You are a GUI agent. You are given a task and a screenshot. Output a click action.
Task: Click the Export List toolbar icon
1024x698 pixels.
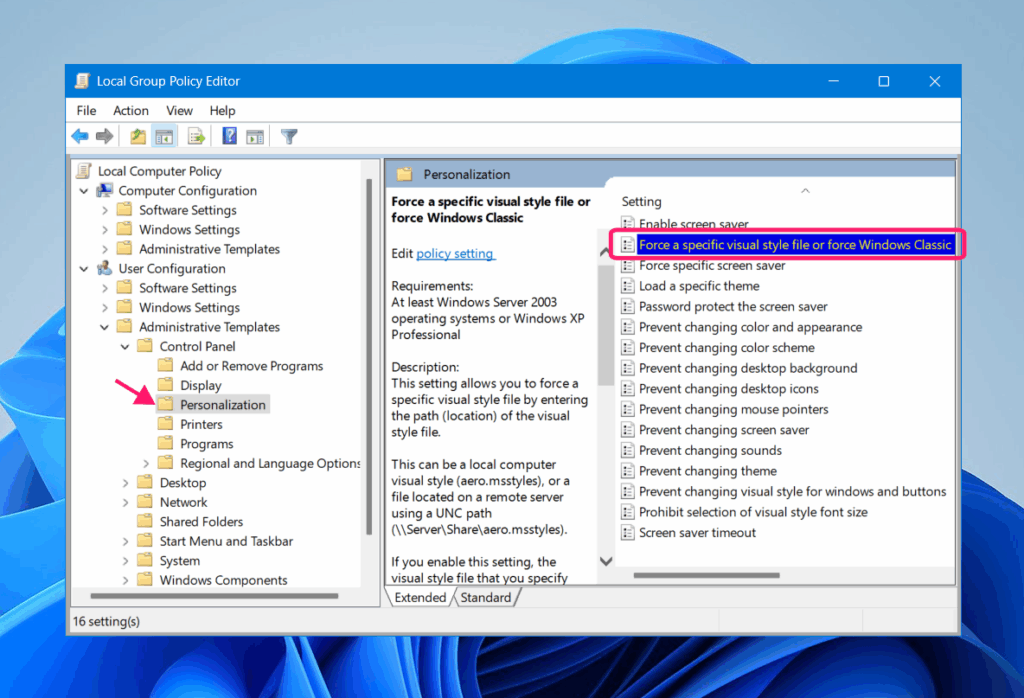[196, 136]
